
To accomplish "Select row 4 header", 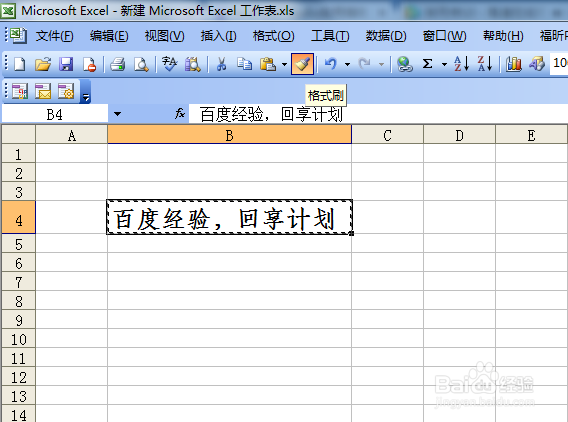I will 18,217.
